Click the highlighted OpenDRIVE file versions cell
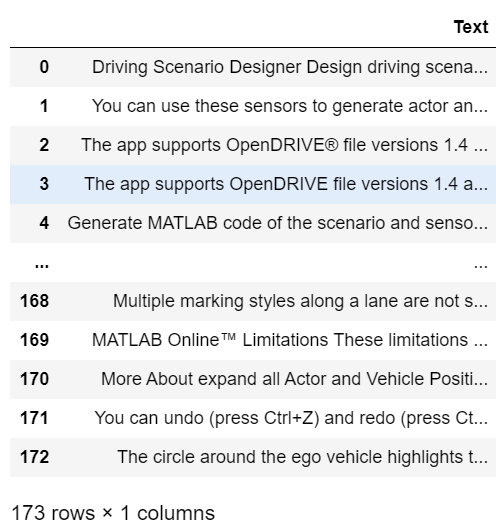The height and width of the screenshot is (532, 496). [x=286, y=184]
